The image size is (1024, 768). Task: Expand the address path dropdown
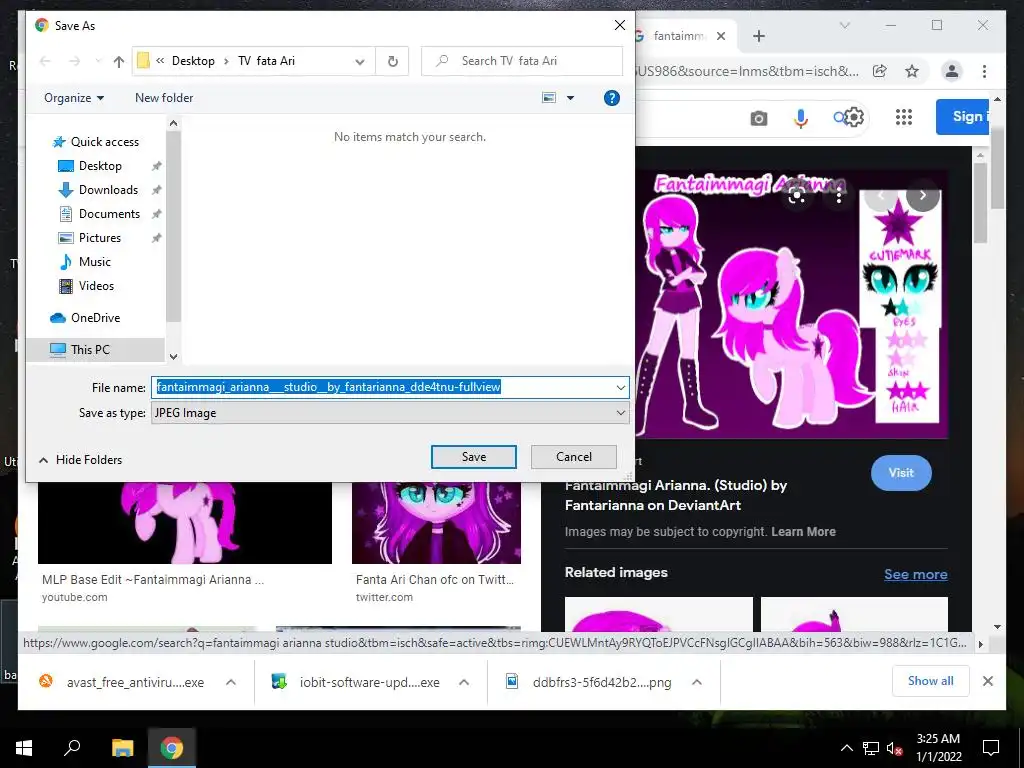coord(360,61)
